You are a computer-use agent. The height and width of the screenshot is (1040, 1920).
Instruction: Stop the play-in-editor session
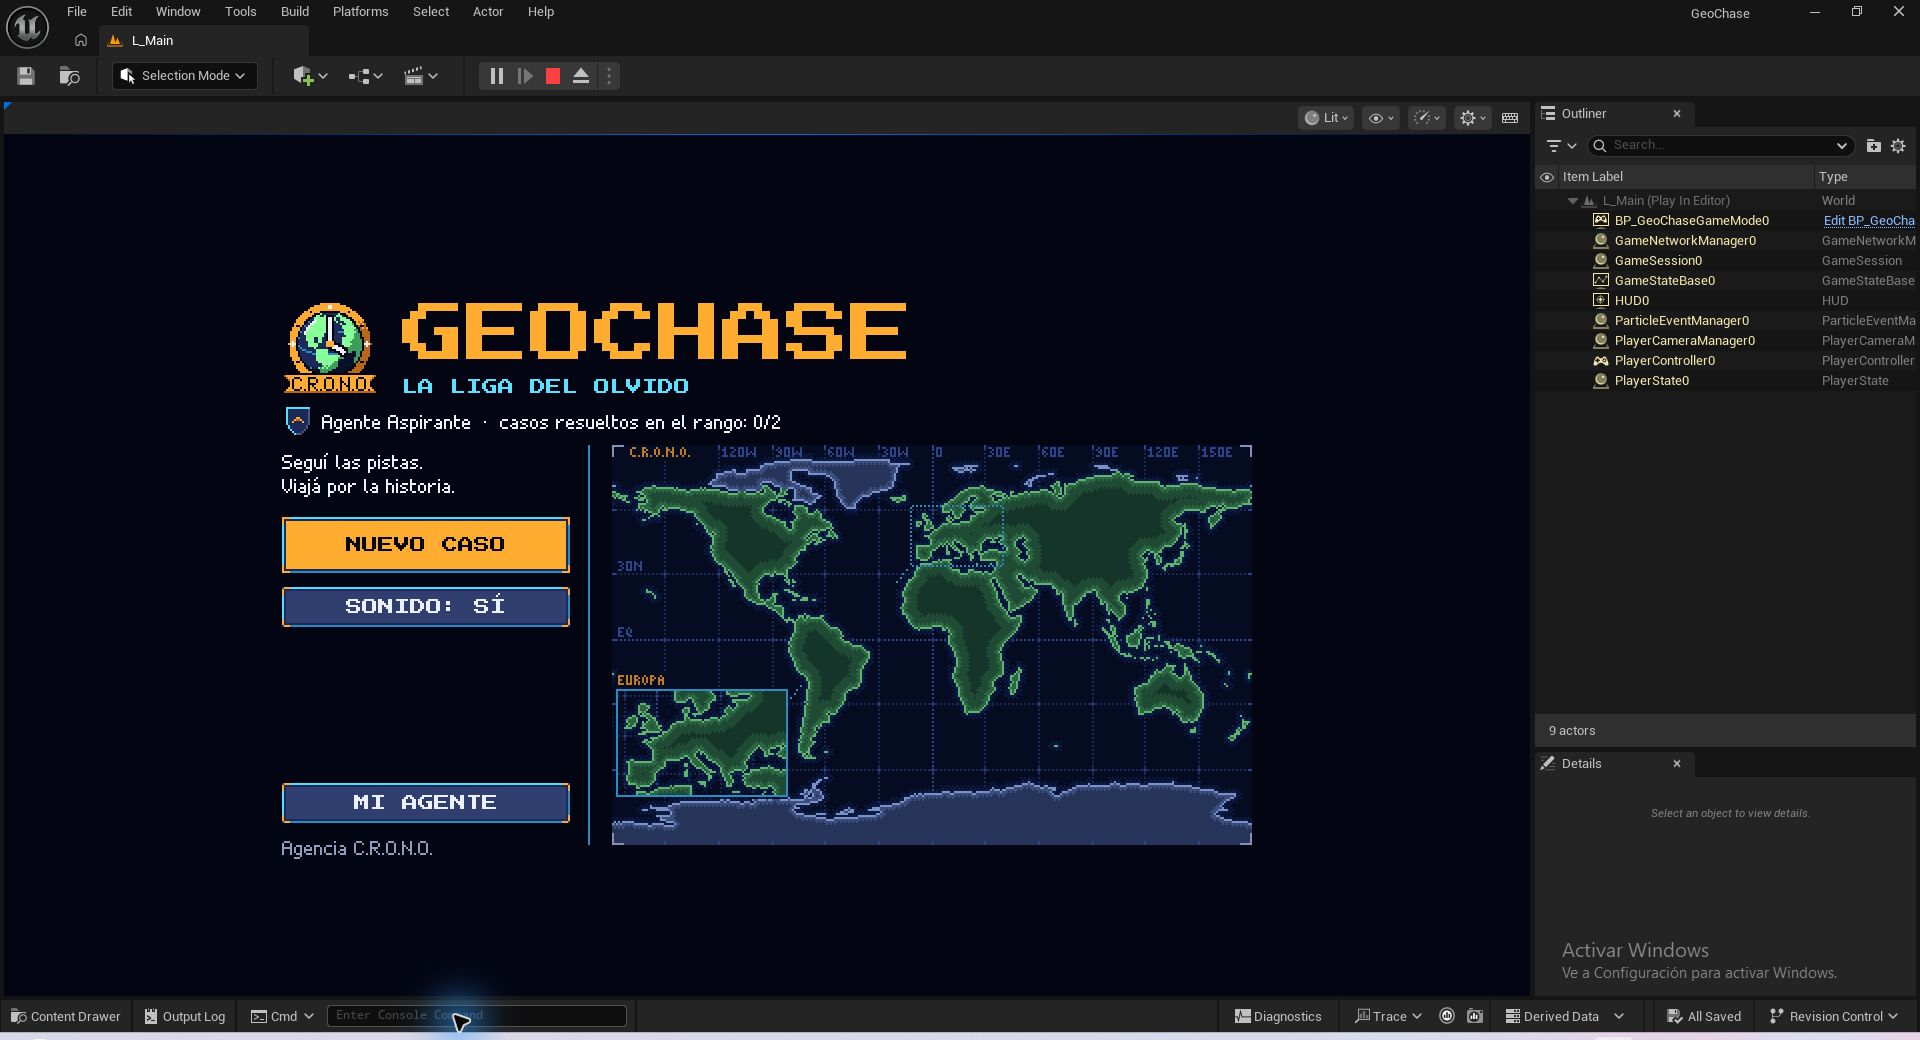coord(553,76)
